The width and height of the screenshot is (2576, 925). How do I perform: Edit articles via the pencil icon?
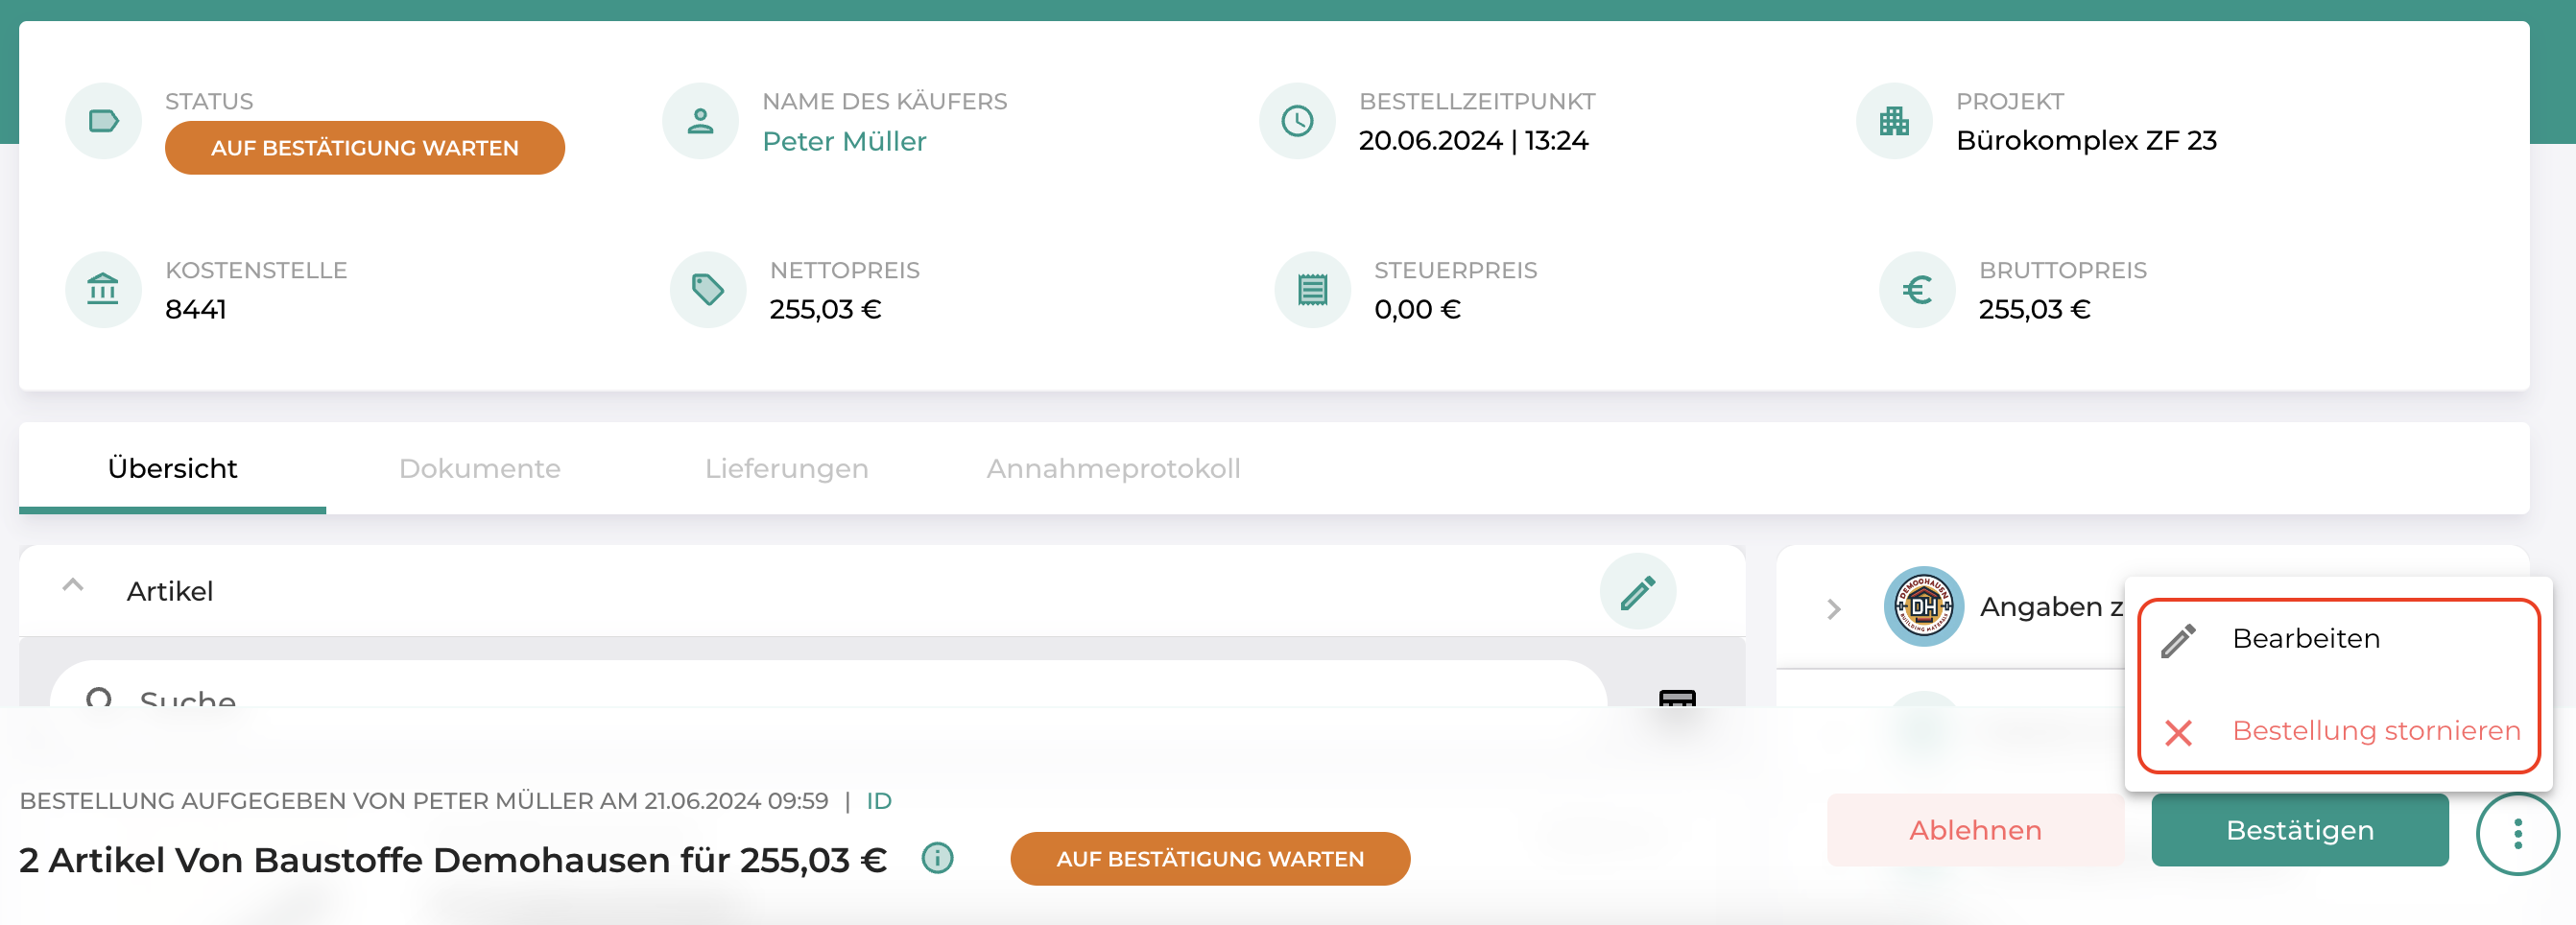pyautogui.click(x=1637, y=592)
